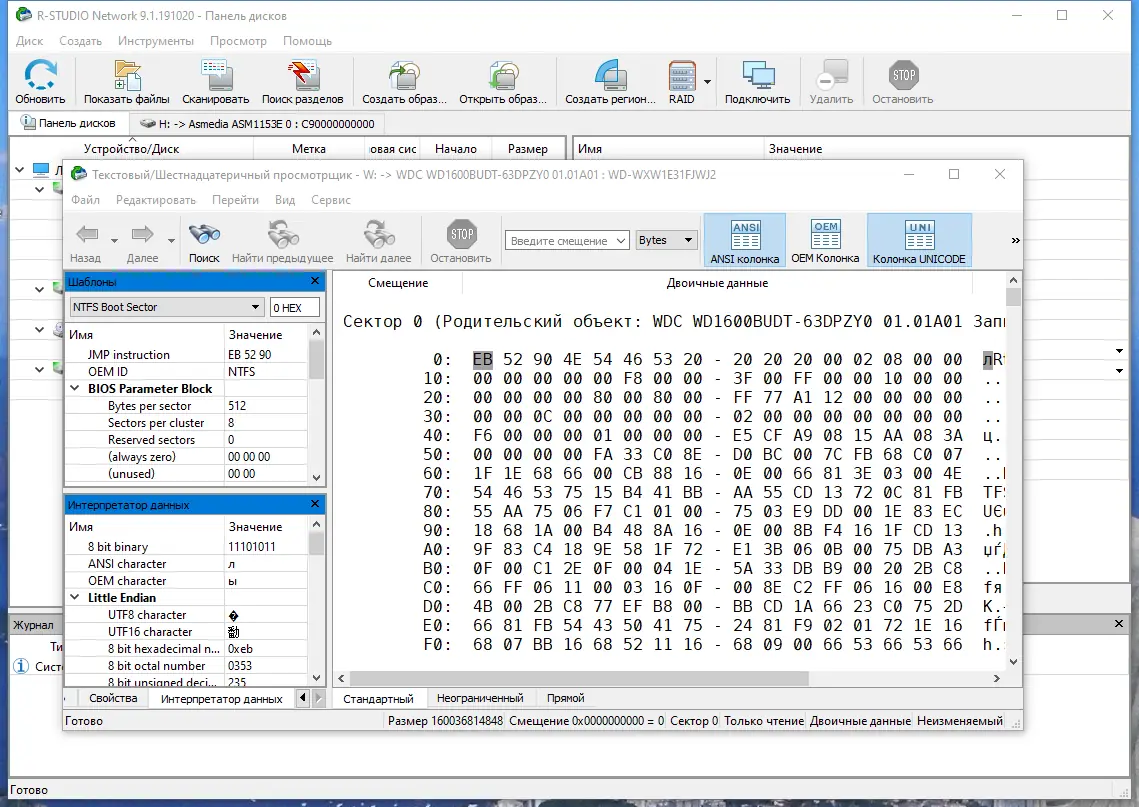Screen dimensions: 1139x807
Task: Click Удалить icon in main toolbar
Action: (x=832, y=76)
